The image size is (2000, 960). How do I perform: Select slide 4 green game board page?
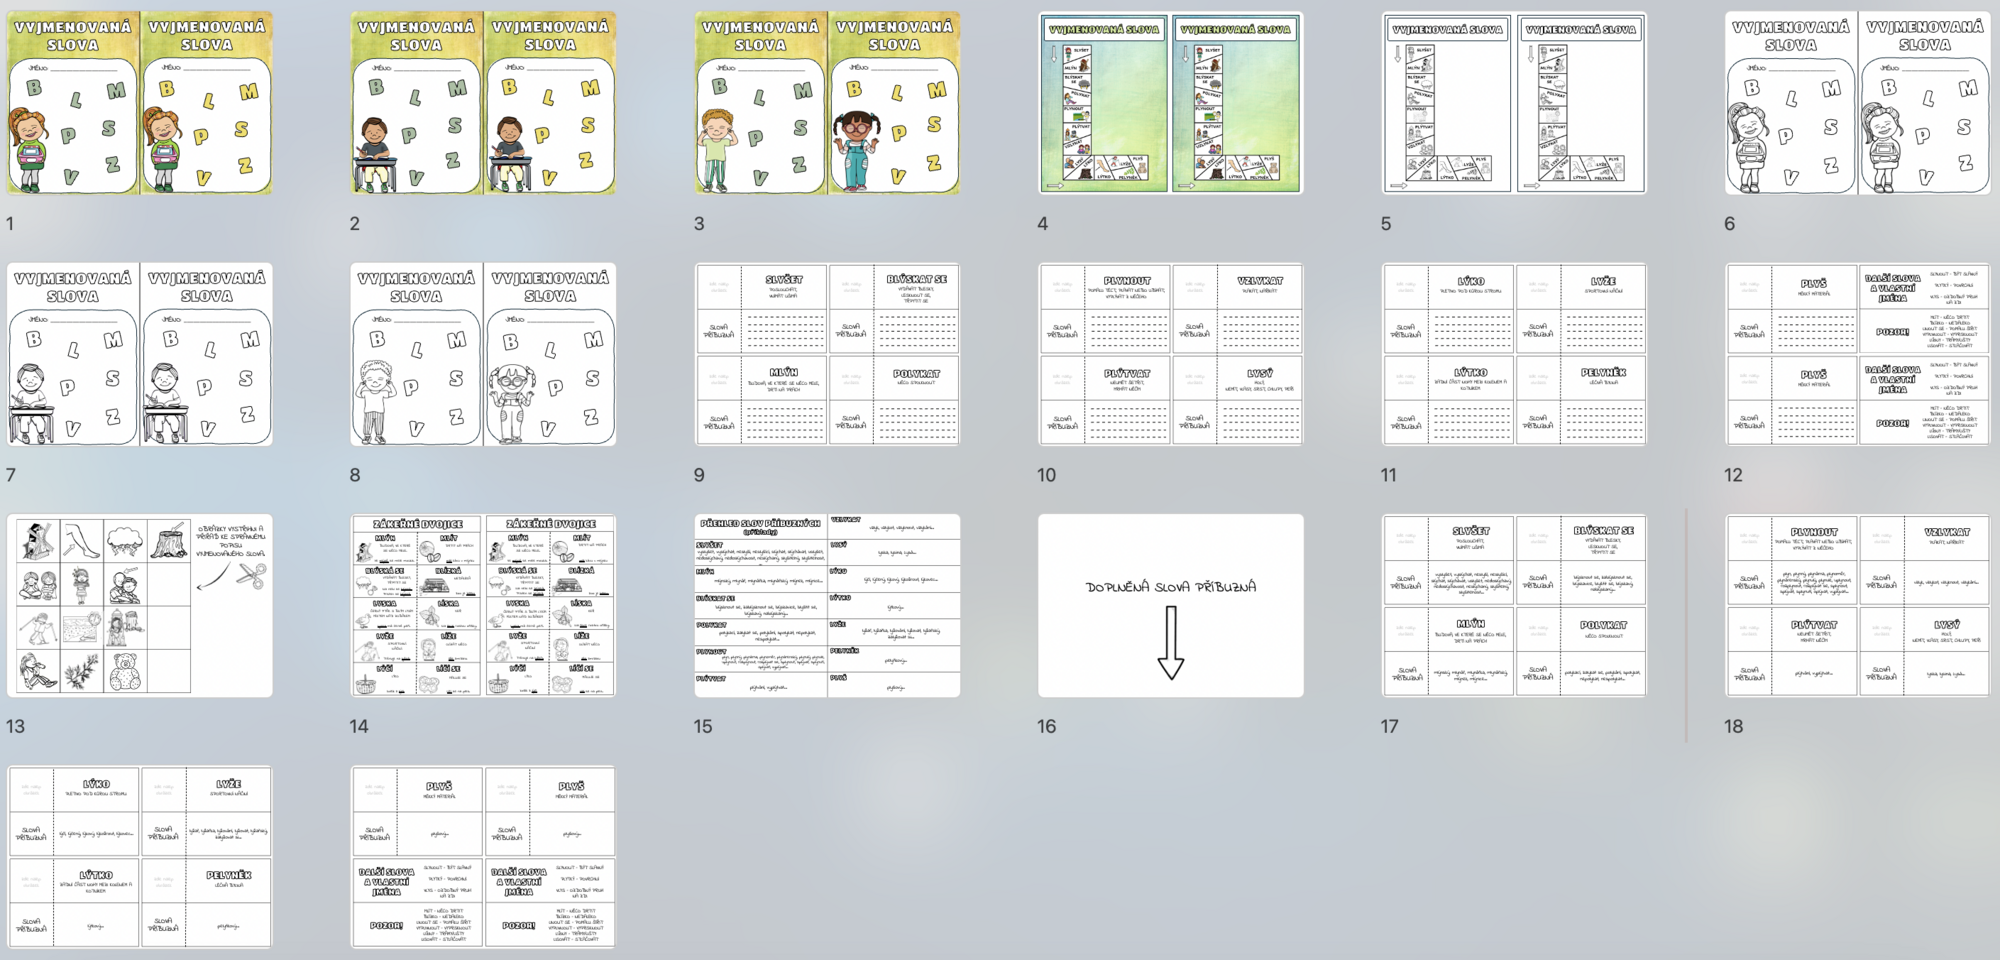click(1170, 103)
